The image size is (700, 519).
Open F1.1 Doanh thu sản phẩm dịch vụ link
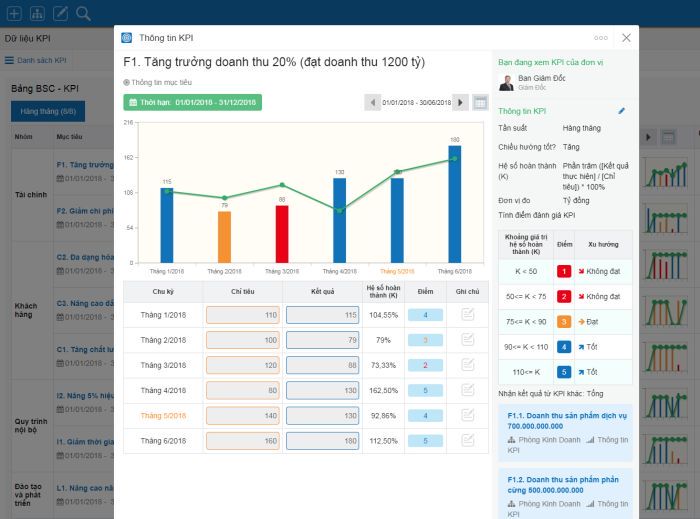click(568, 420)
